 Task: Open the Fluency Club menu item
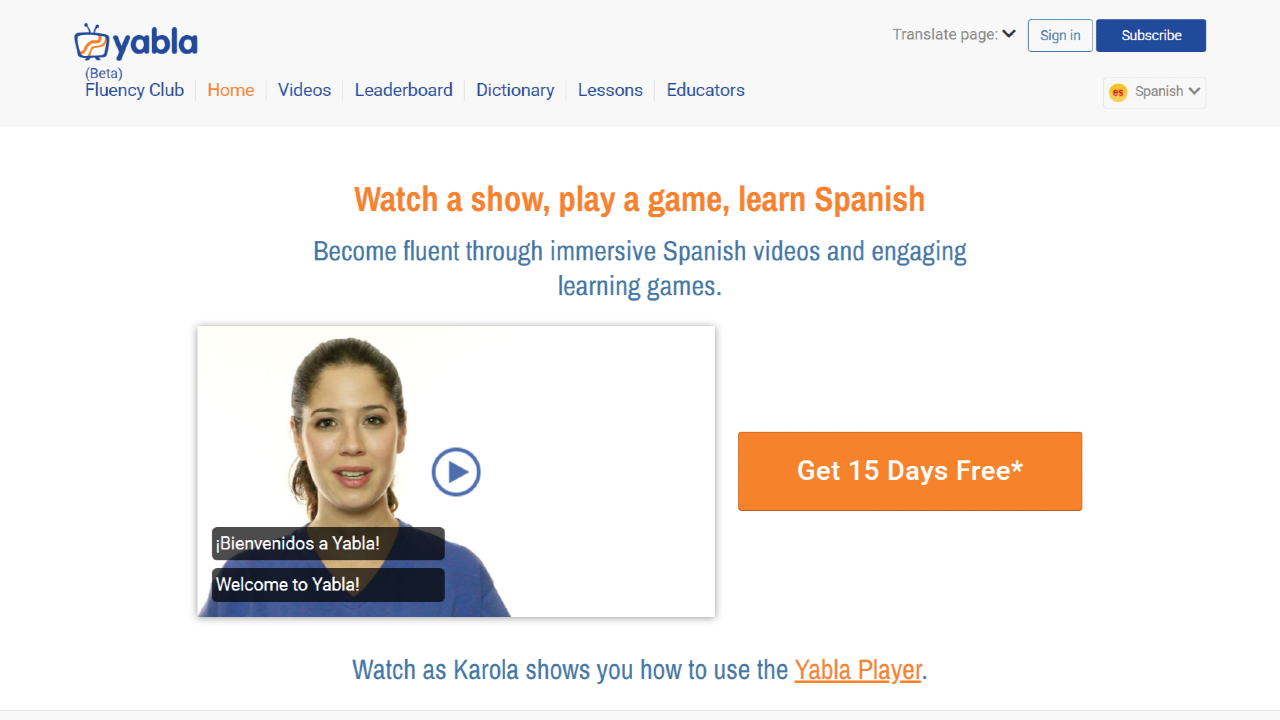point(135,90)
